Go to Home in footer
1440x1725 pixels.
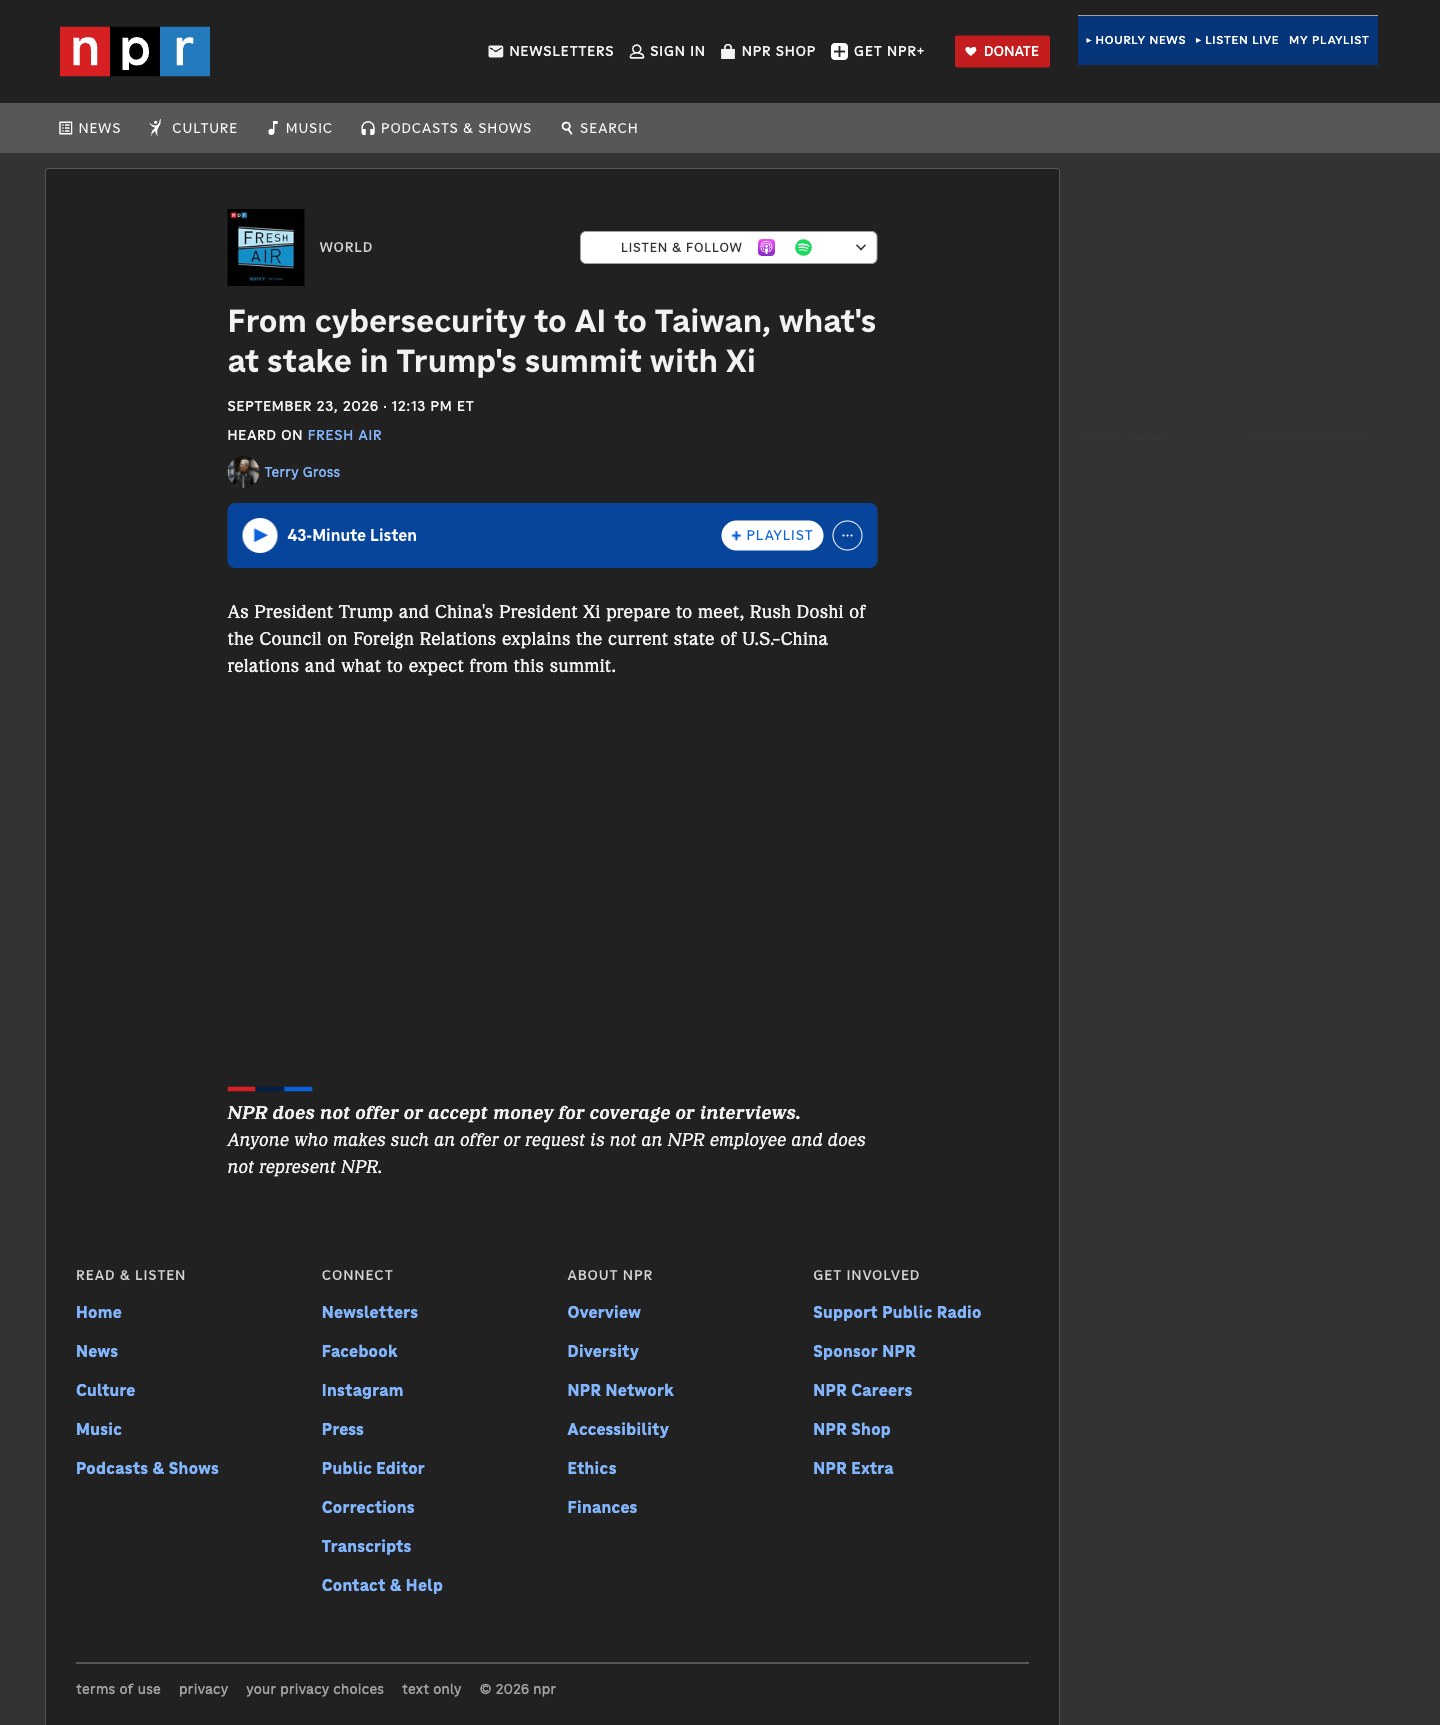pos(99,1312)
